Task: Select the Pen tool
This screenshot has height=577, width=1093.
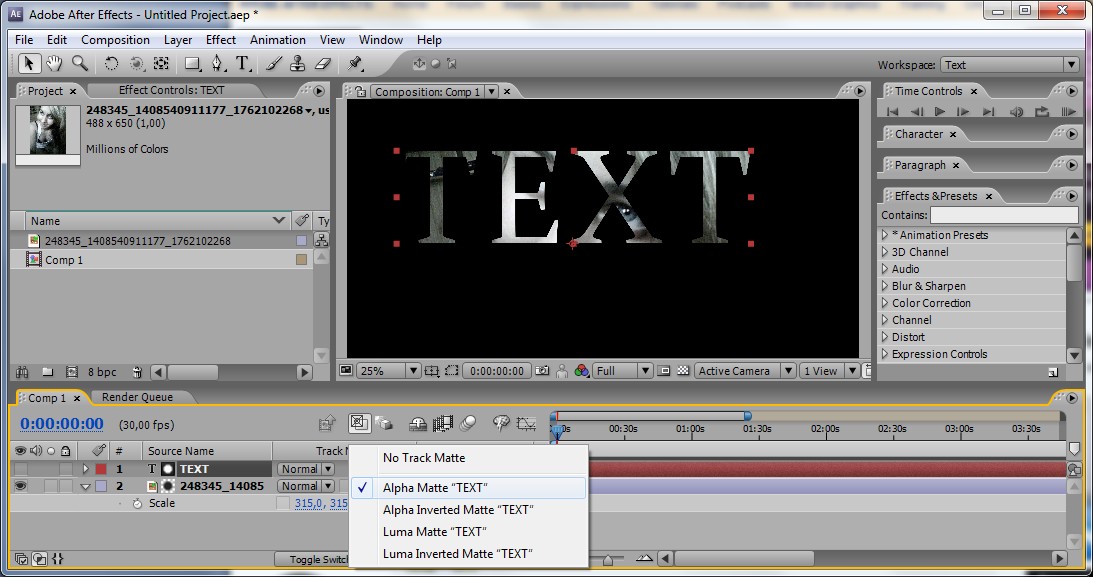Action: point(217,64)
